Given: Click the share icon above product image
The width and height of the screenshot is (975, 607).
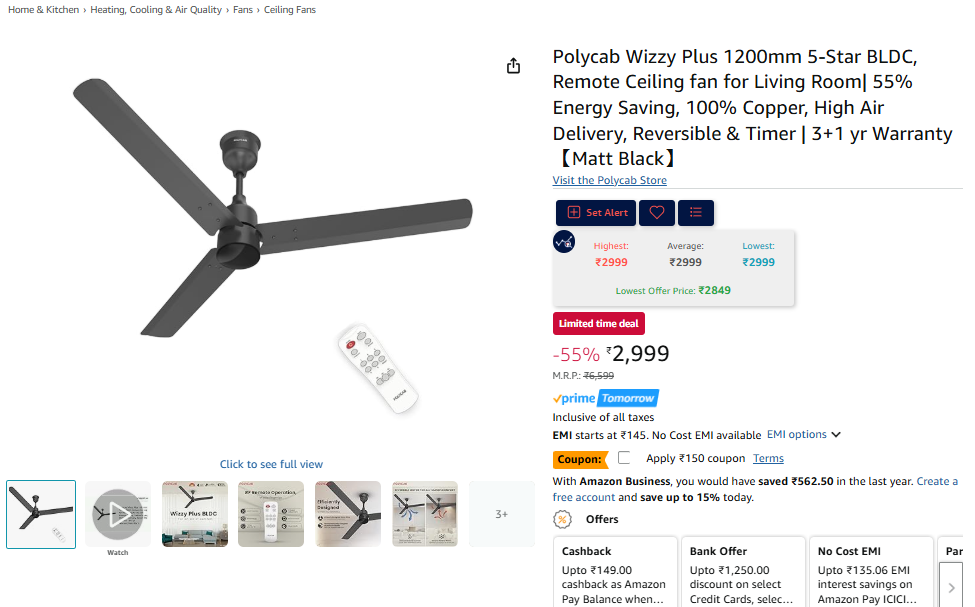Looking at the screenshot, I should [x=513, y=65].
